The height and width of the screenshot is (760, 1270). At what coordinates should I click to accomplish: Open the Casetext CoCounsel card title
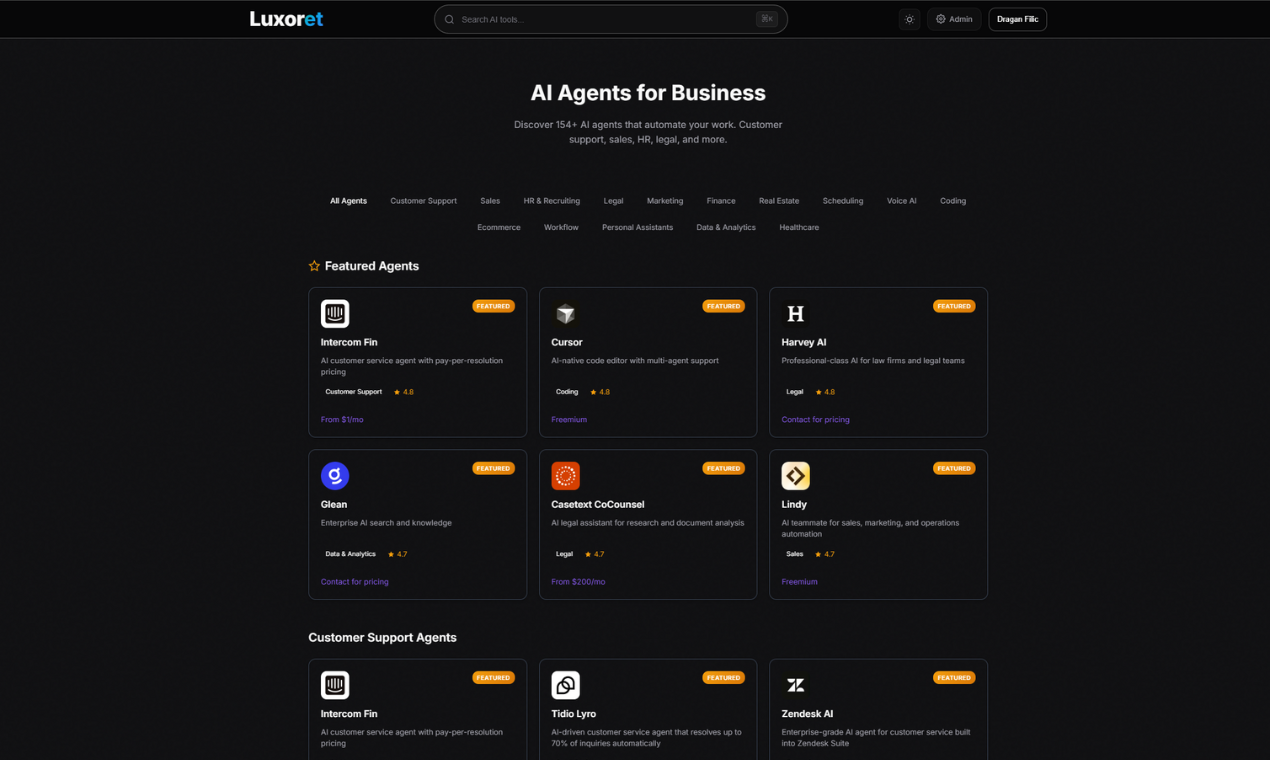tap(598, 504)
